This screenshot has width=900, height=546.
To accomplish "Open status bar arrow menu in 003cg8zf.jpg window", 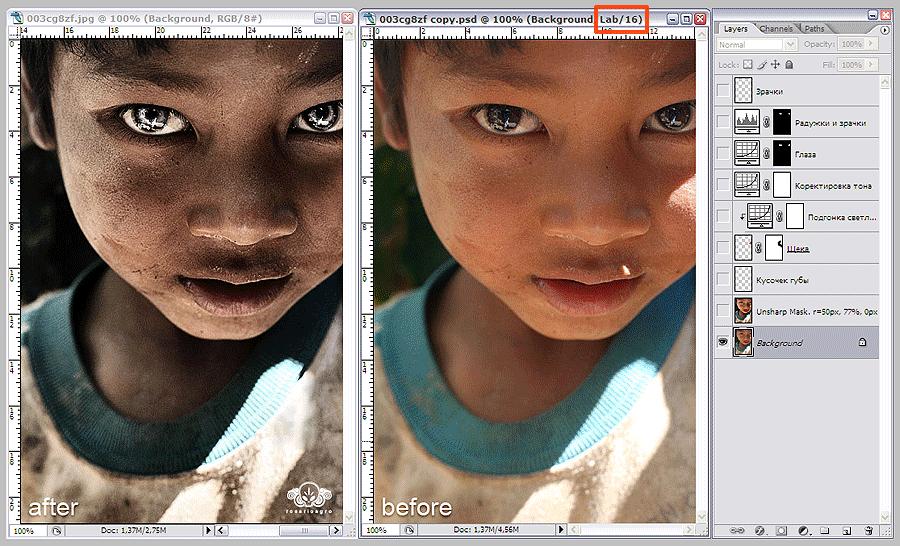I will (208, 530).
